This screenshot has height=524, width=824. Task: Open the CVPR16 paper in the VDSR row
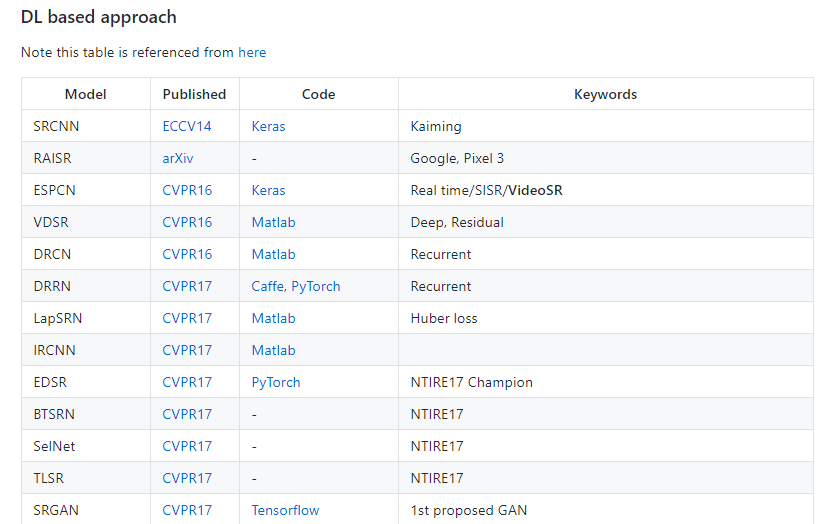coord(187,222)
